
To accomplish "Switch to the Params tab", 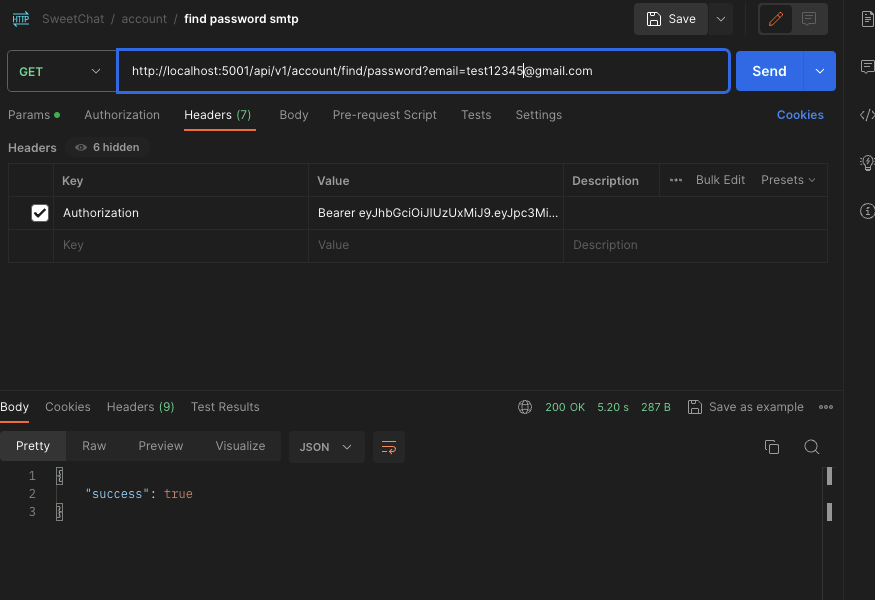I will click(x=33, y=115).
